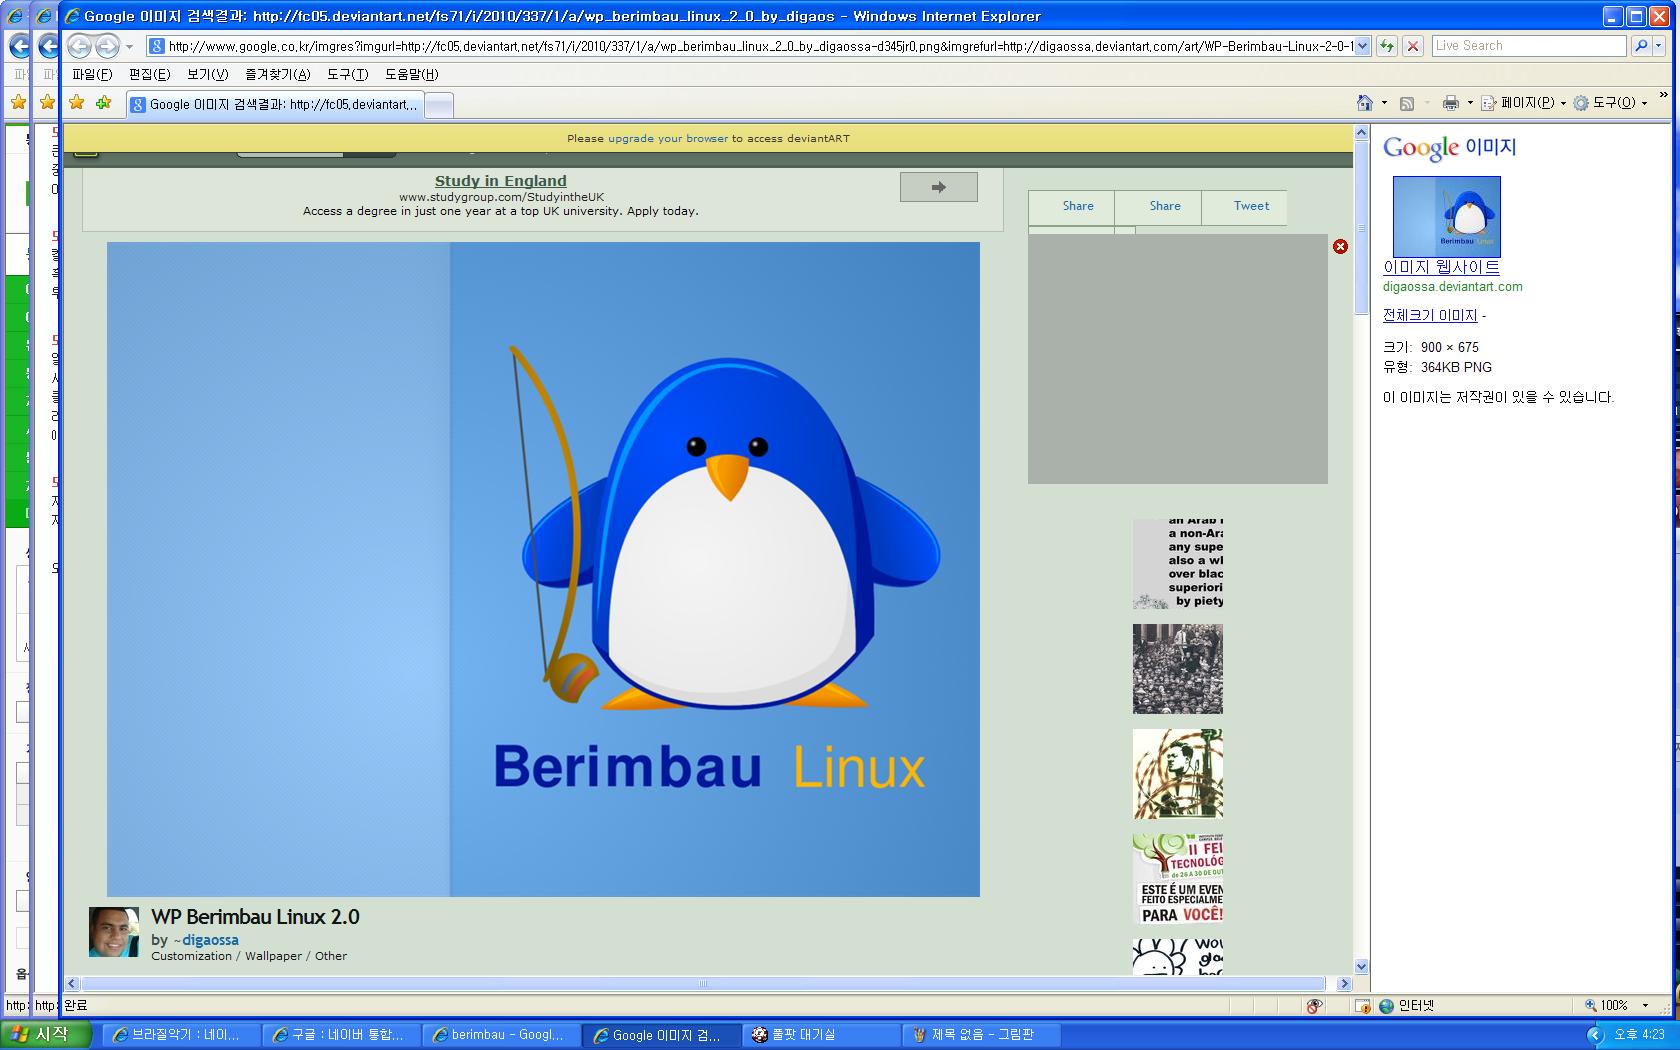
Task: Click the privacy report eye icon in status bar
Action: [1314, 1006]
